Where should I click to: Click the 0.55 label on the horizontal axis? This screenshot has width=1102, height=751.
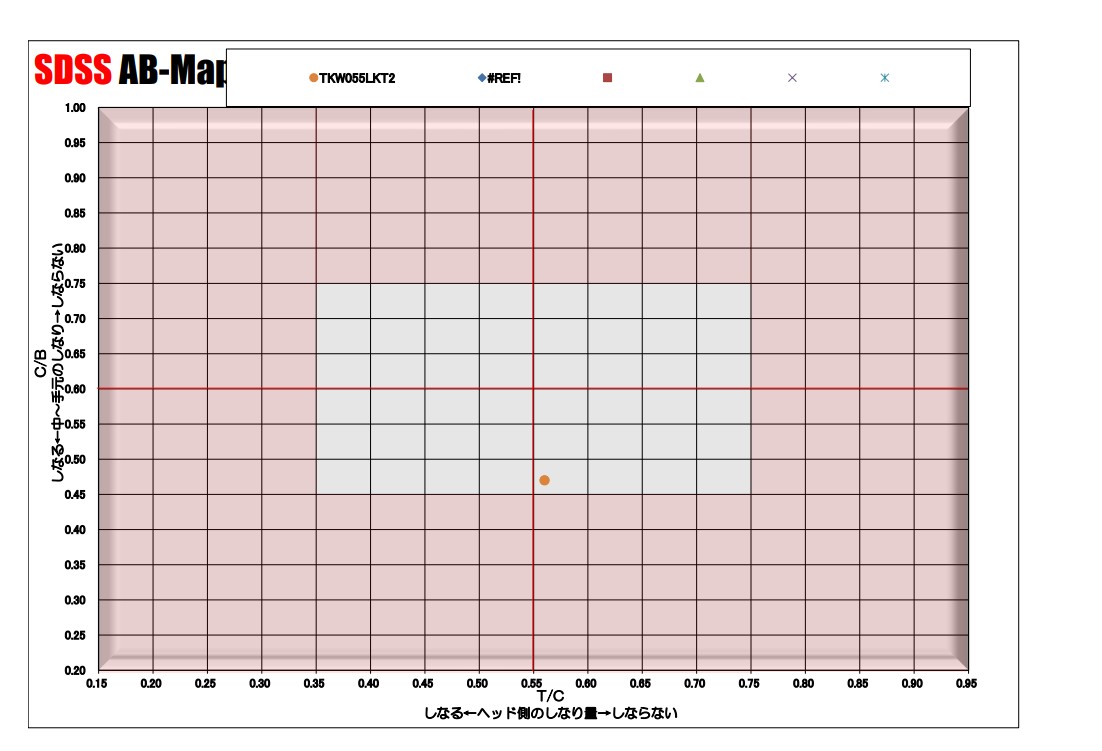[532, 683]
